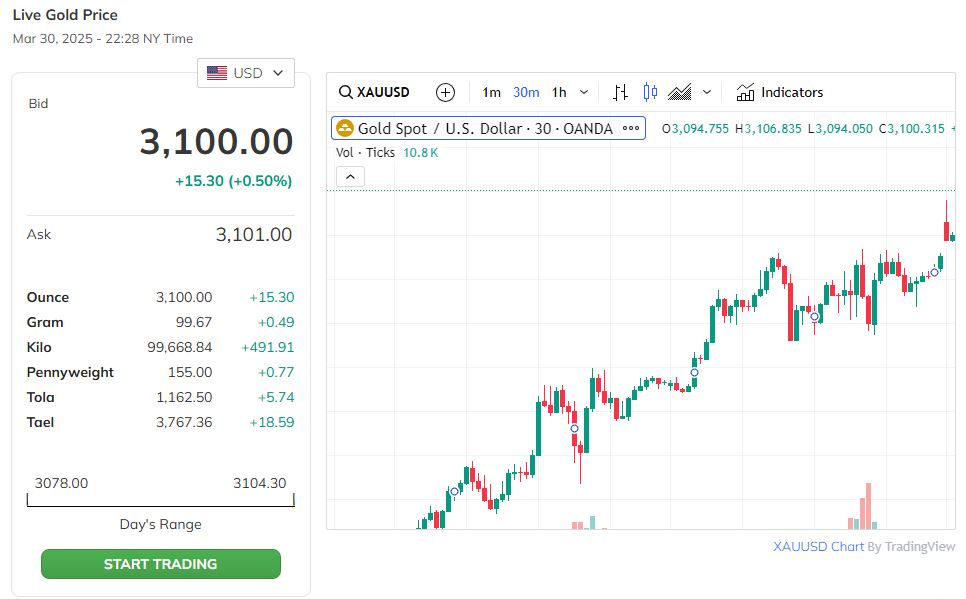Screen dimensions: 966x599
Task: Switch to 1h timeframe
Action: [x=559, y=92]
